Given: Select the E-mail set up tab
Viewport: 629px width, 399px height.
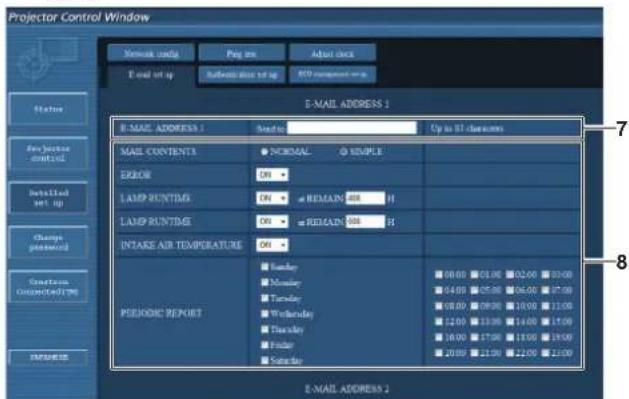Looking at the screenshot, I should (x=151, y=75).
